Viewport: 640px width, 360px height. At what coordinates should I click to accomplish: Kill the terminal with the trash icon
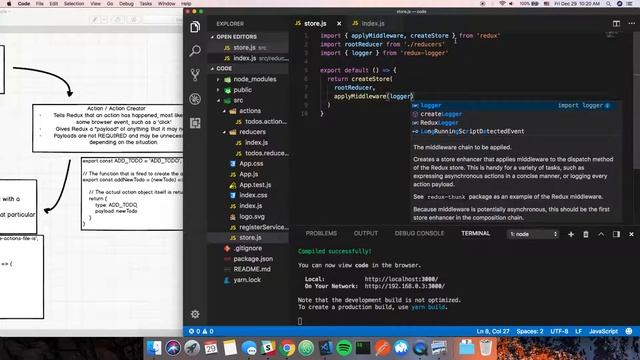point(586,234)
